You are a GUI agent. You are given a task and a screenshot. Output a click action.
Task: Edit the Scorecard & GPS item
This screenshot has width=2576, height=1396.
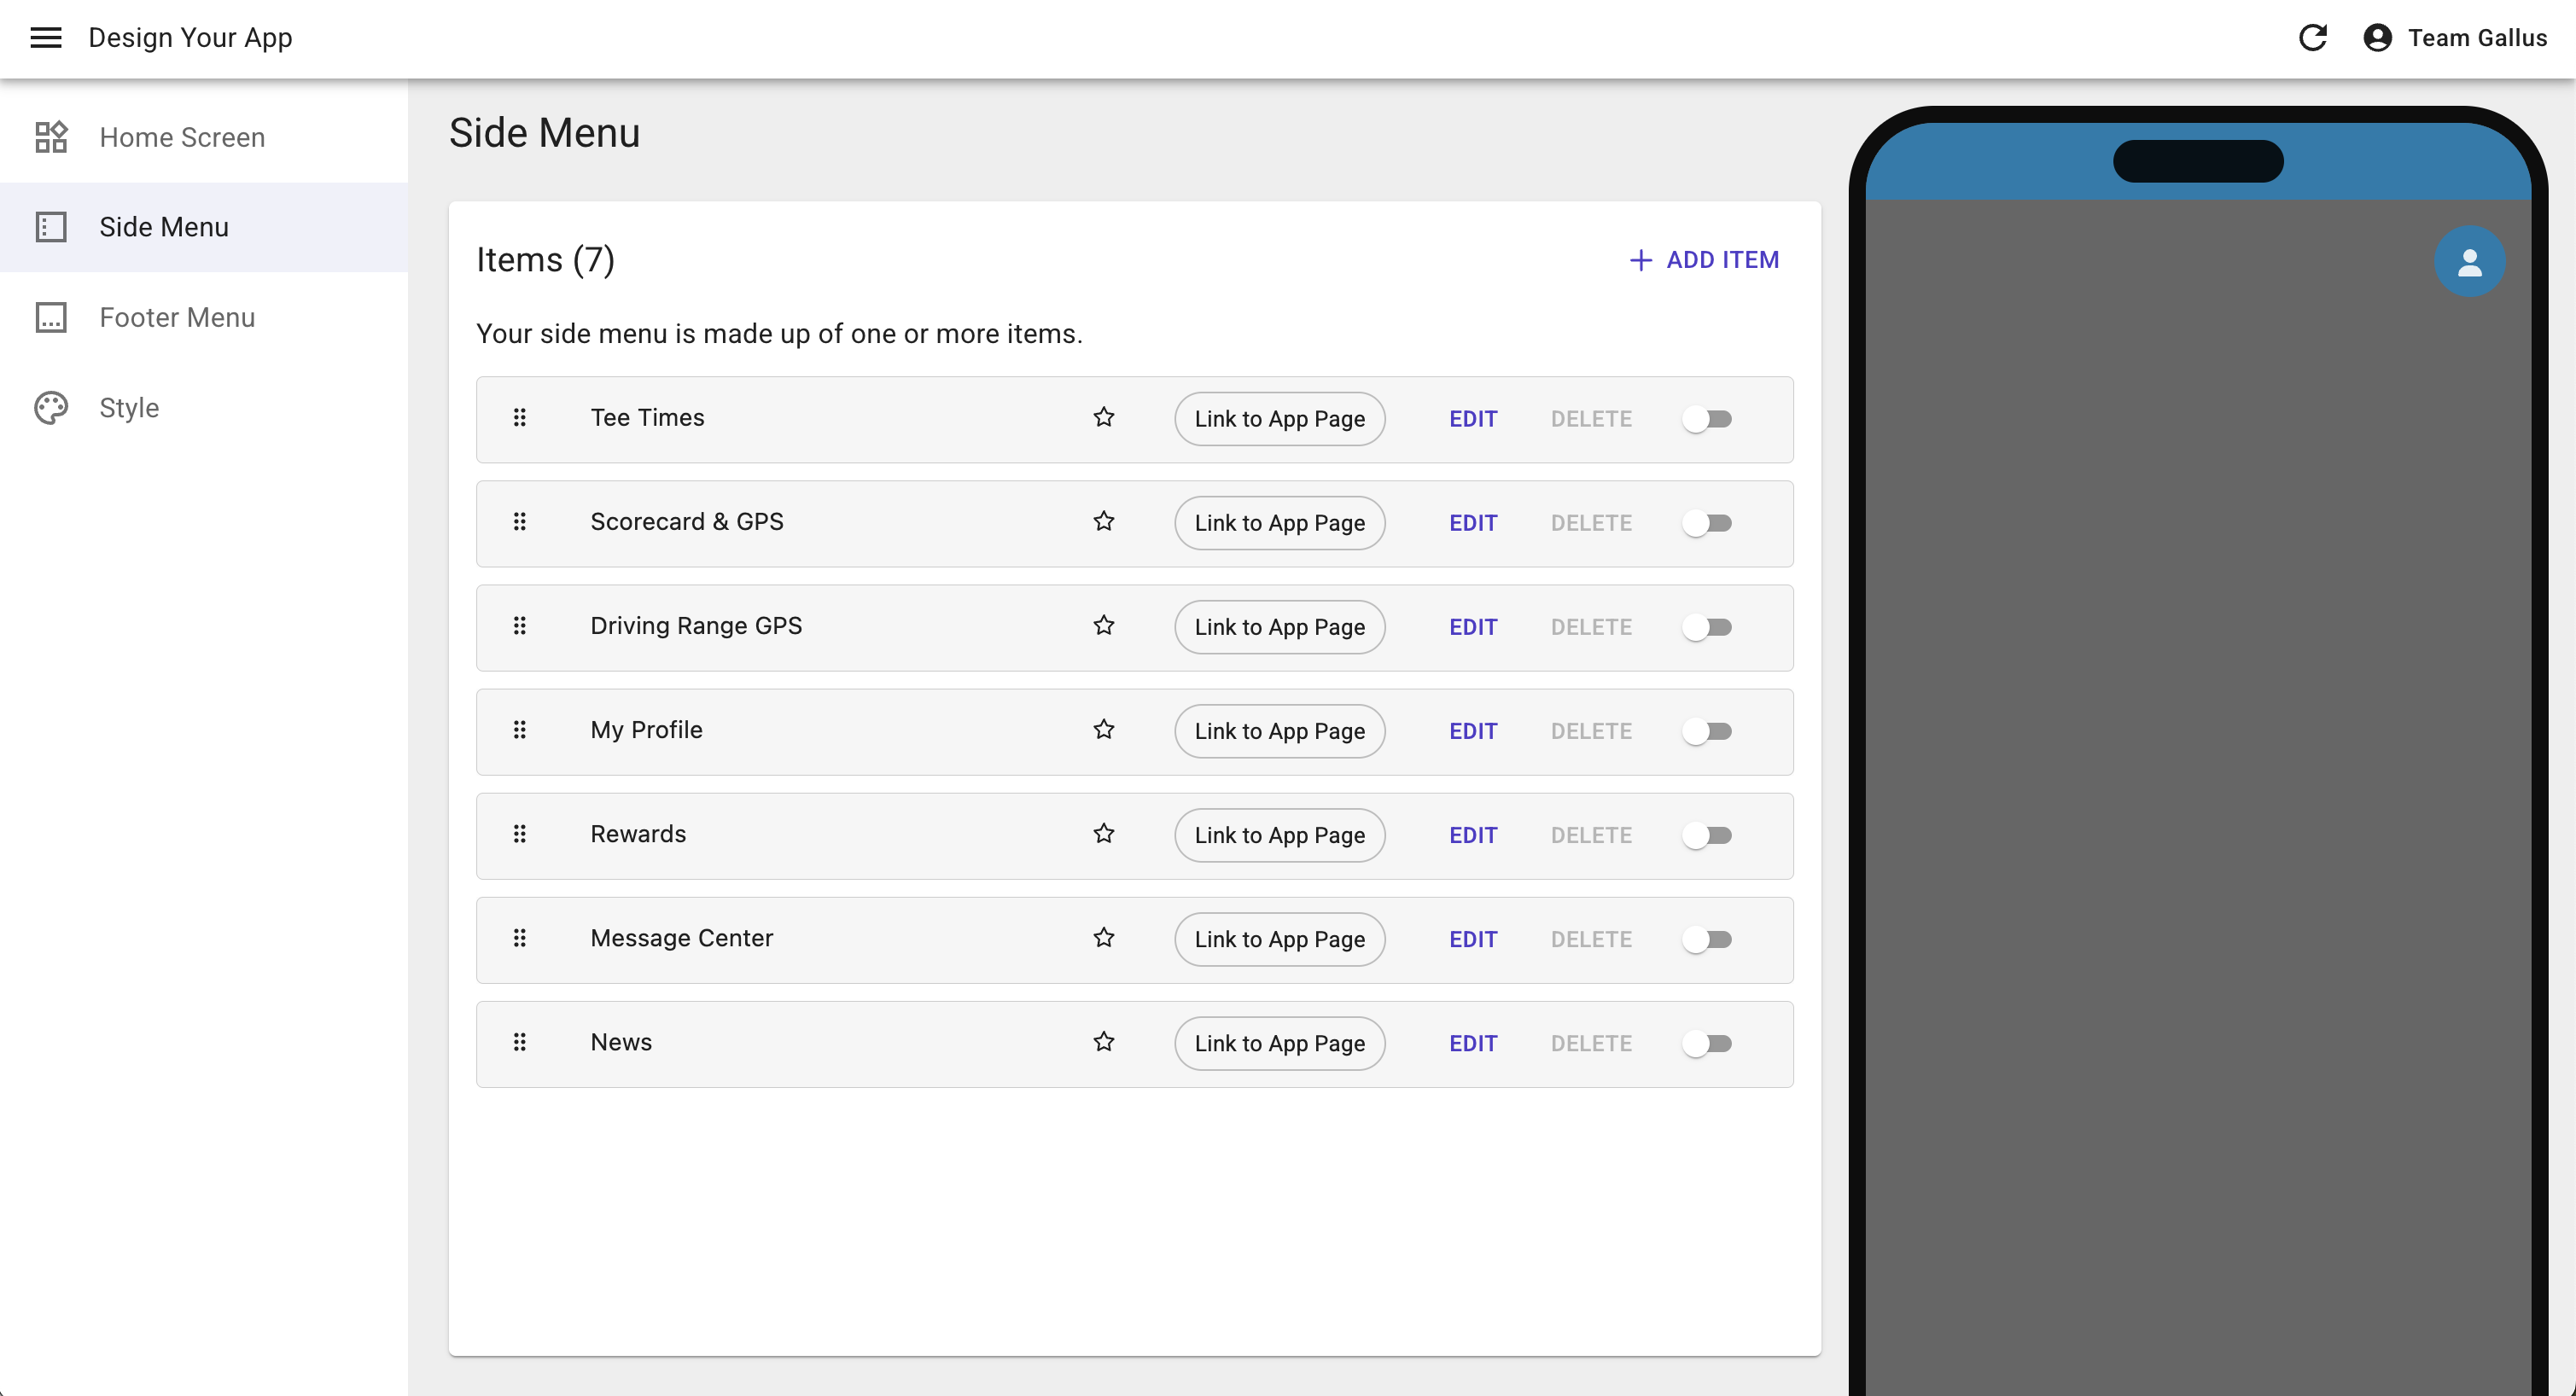point(1473,523)
